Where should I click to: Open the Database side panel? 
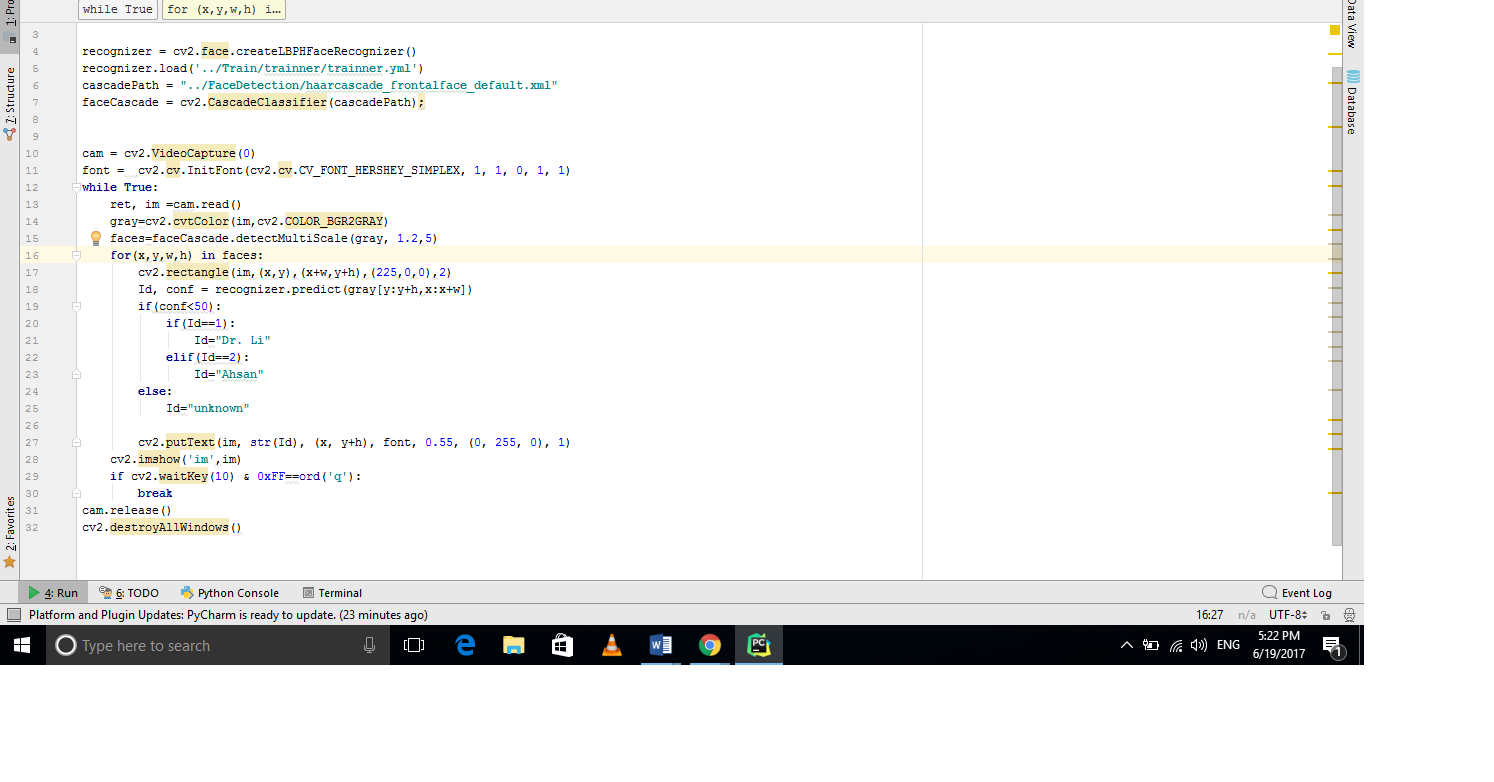(x=1352, y=102)
